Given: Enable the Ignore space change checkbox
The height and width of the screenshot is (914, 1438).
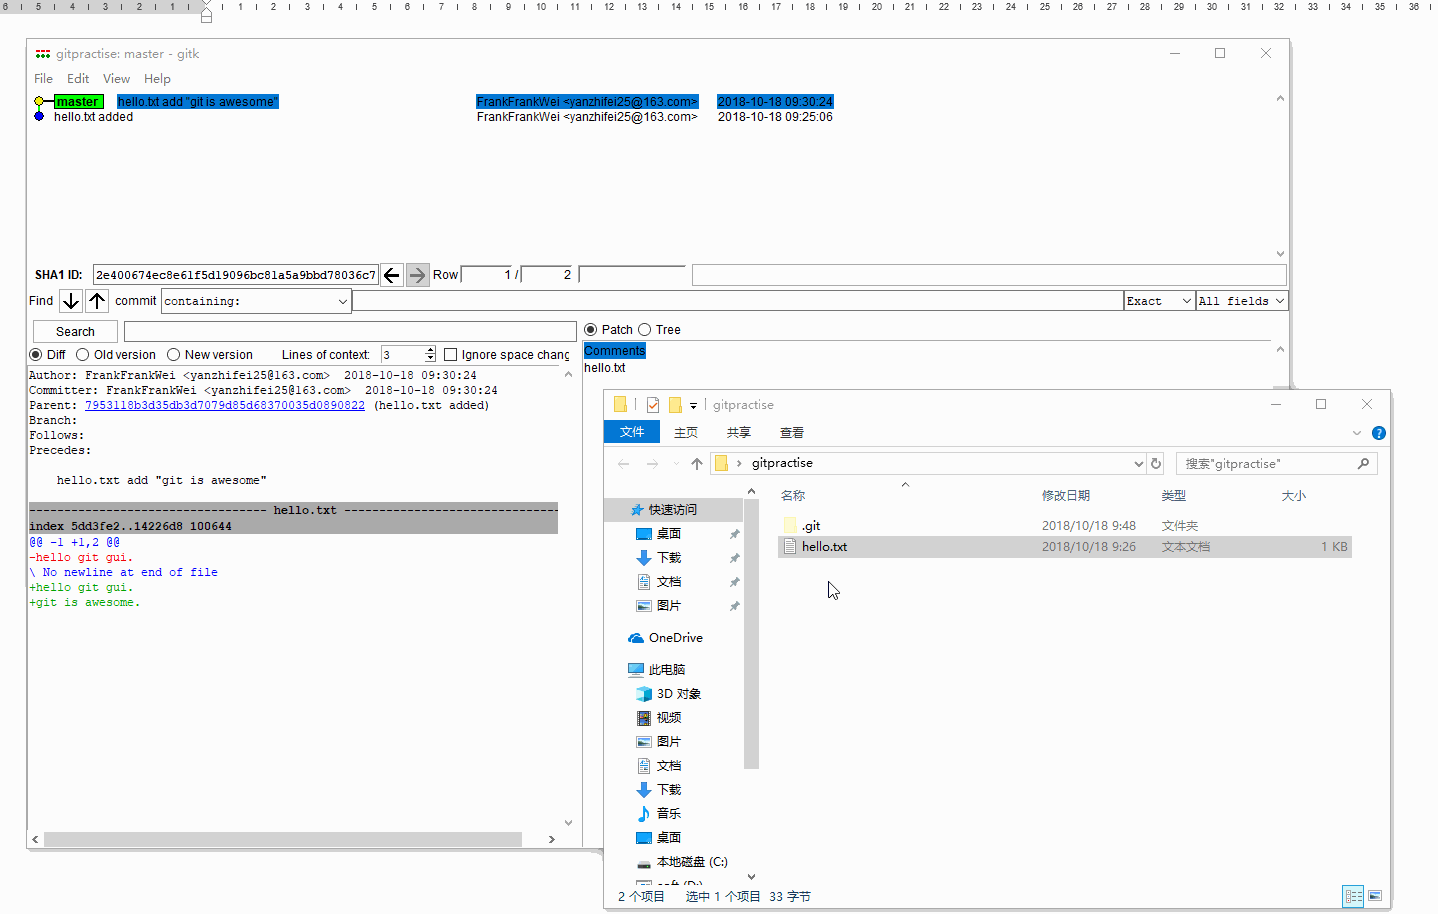Looking at the screenshot, I should click(450, 354).
